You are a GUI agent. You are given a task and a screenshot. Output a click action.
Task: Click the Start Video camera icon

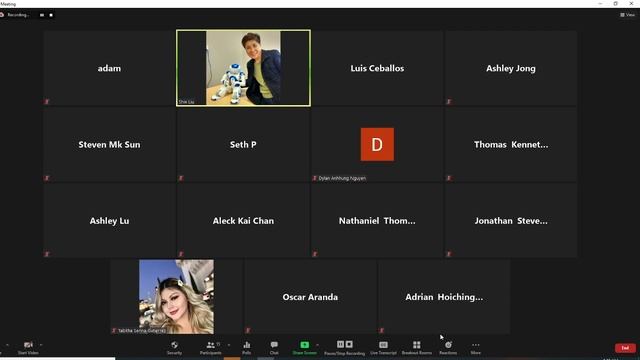[x=28, y=345]
